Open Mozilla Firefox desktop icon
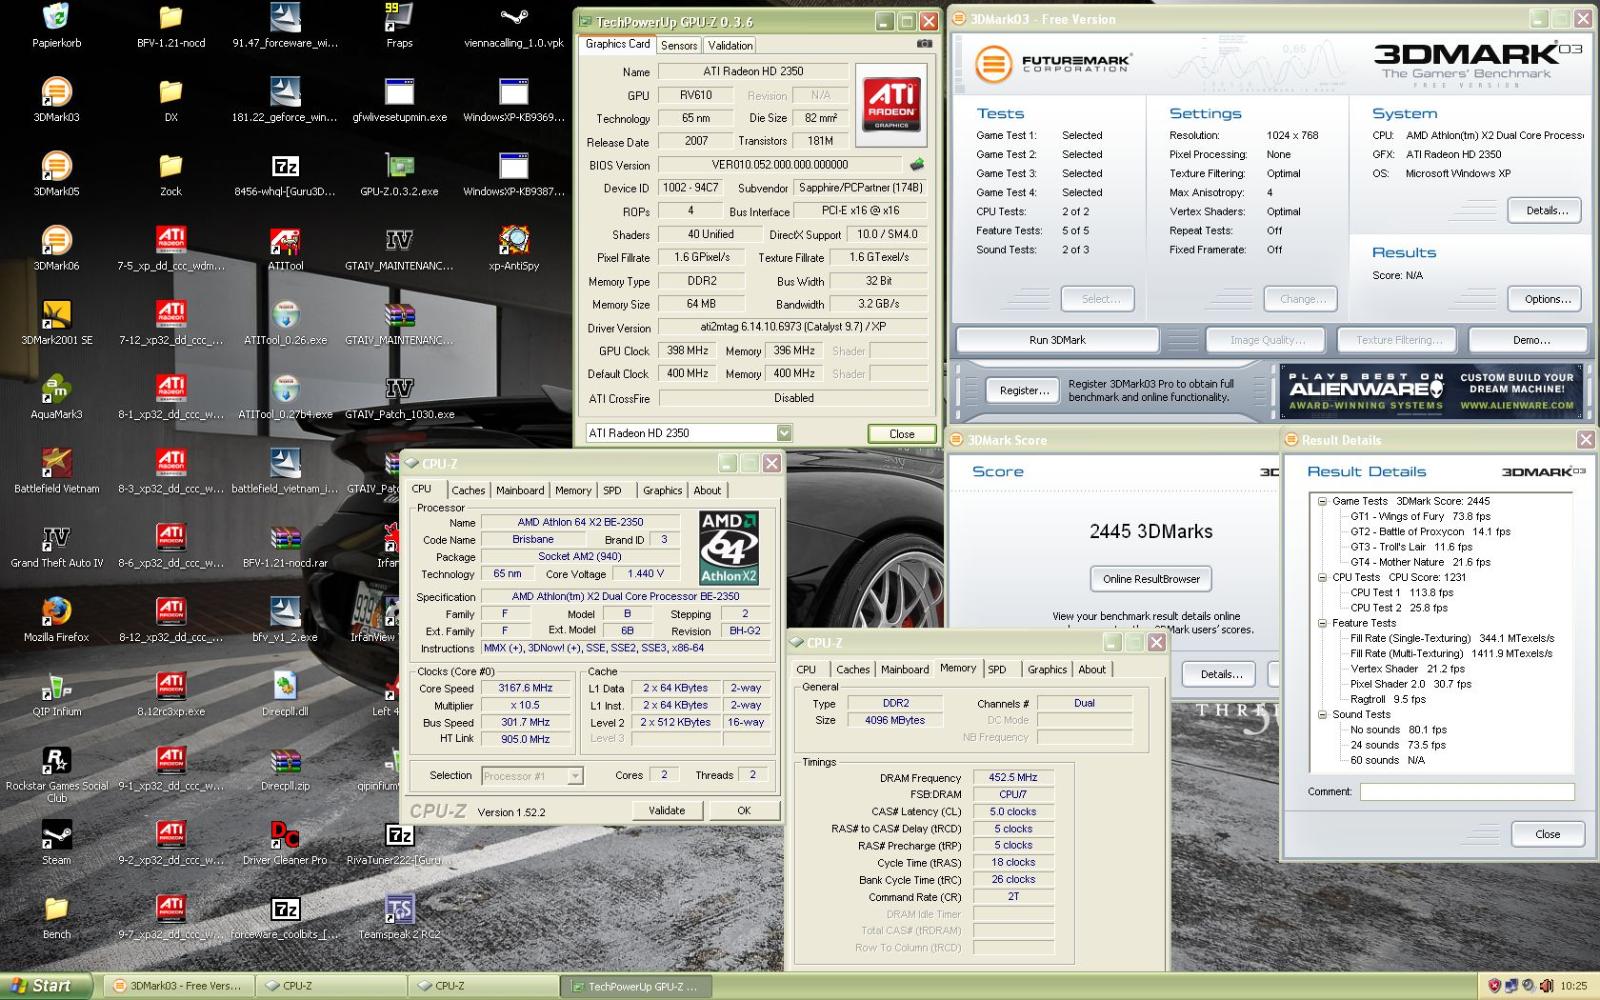Screen dimensions: 1600x1000 click(56, 619)
